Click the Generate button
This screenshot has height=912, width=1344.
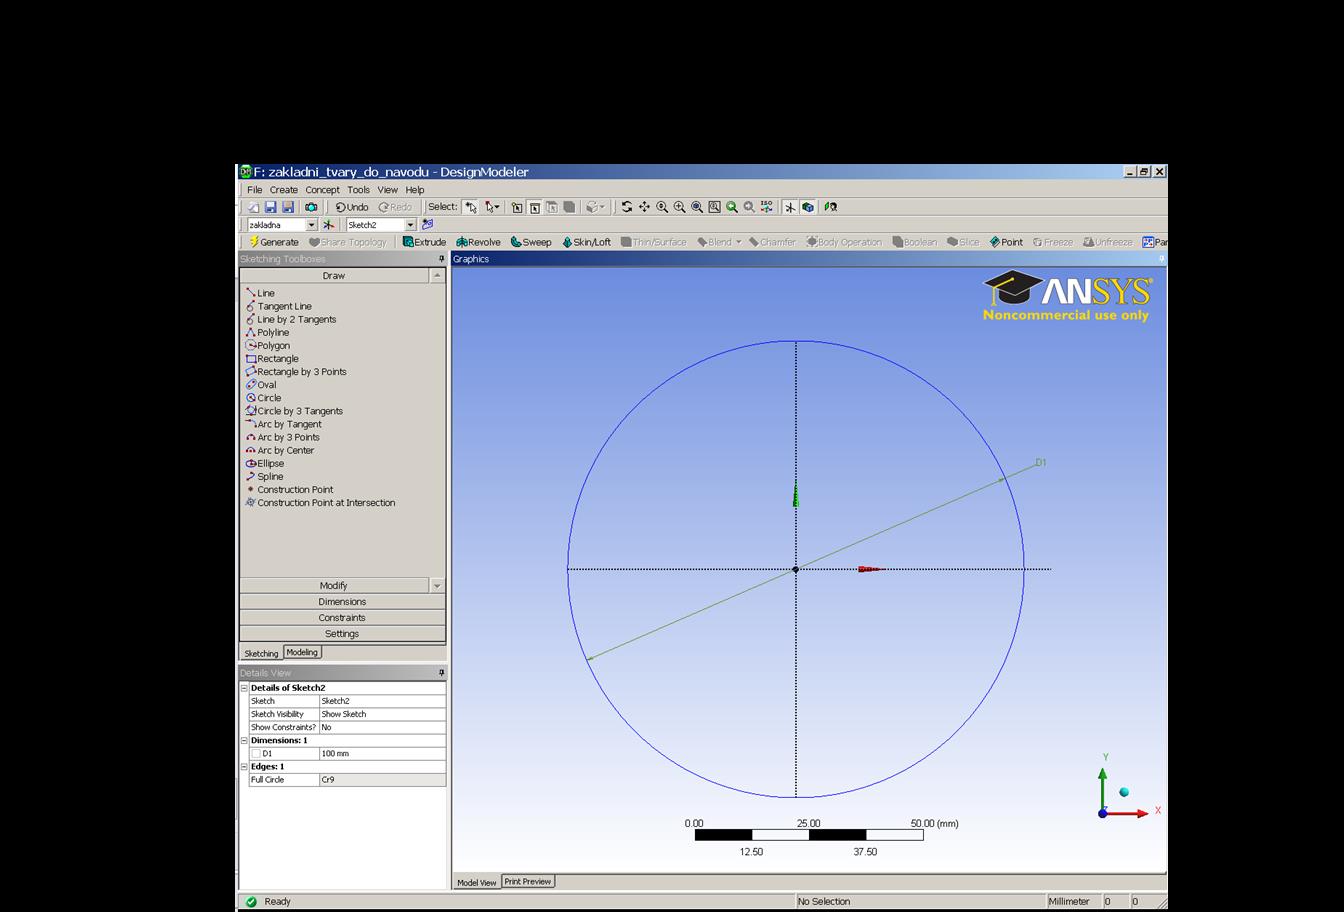(274, 242)
